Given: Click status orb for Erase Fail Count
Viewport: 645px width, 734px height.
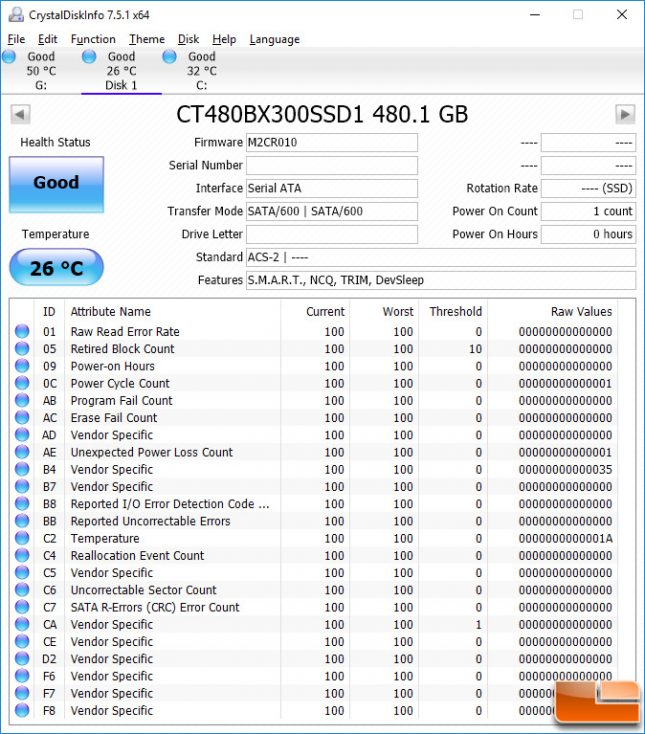Looking at the screenshot, I should coord(22,418).
